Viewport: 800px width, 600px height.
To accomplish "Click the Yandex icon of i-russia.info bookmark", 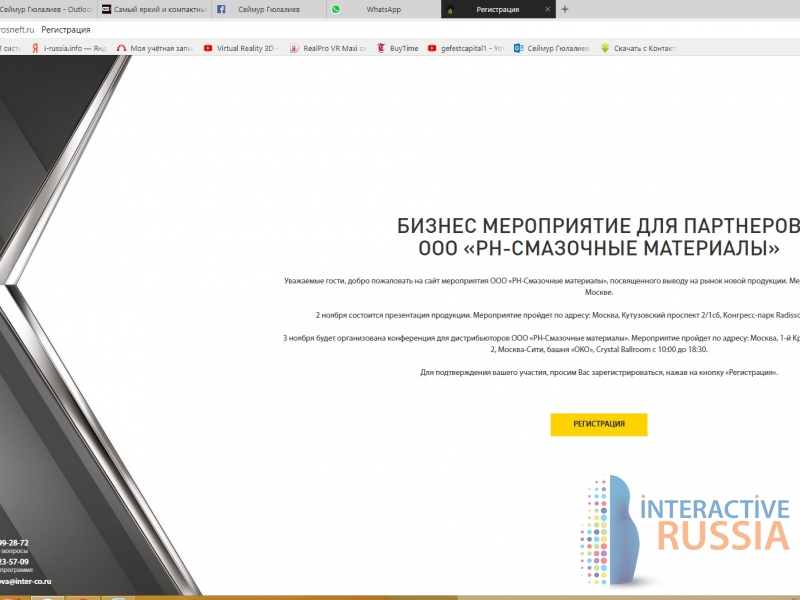I will 35,48.
